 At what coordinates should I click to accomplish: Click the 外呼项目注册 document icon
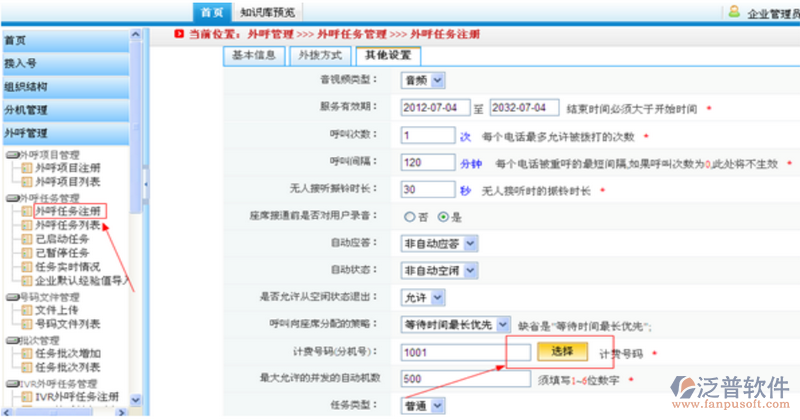pos(26,169)
